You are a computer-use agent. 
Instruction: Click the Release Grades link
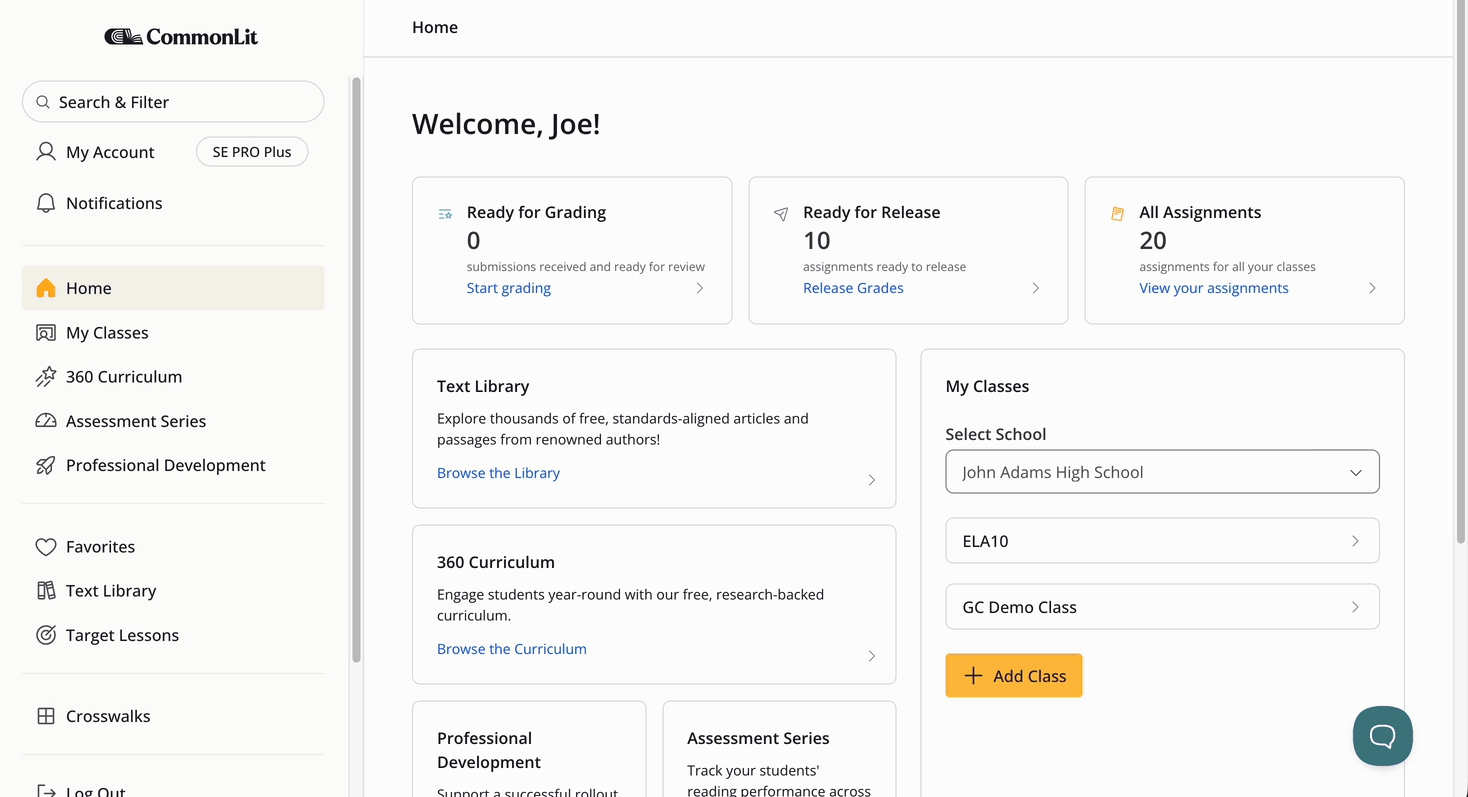click(853, 288)
